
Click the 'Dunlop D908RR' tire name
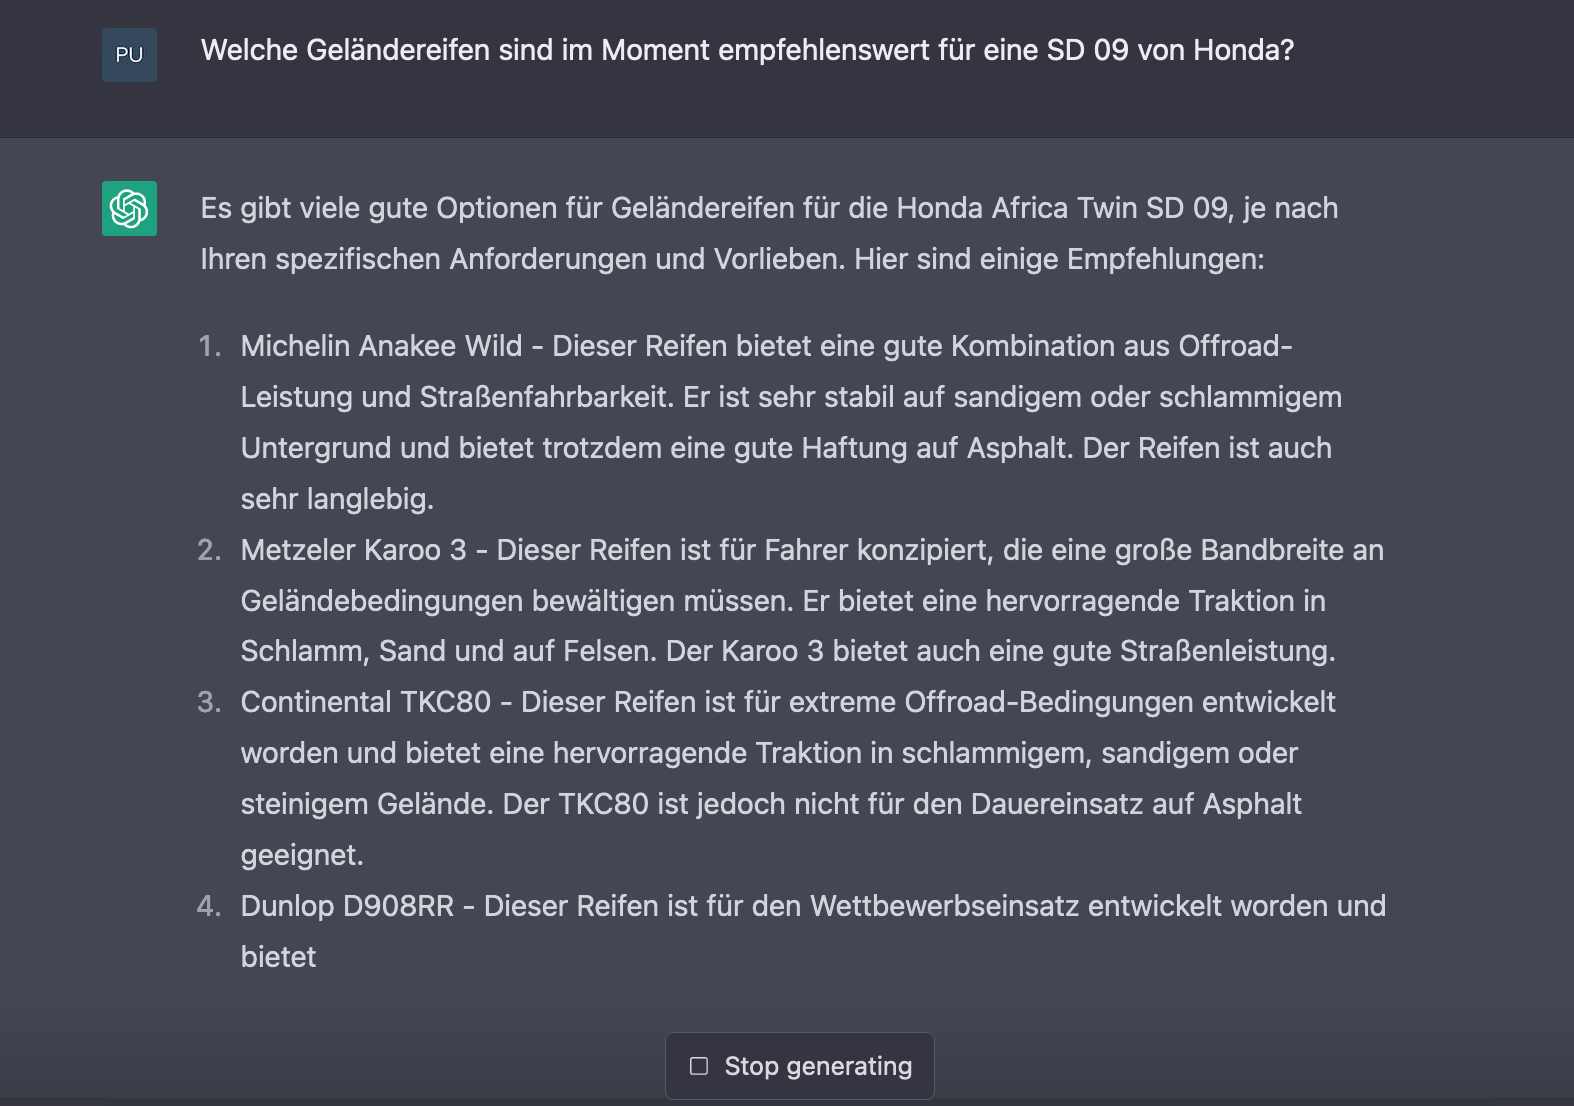(x=347, y=906)
